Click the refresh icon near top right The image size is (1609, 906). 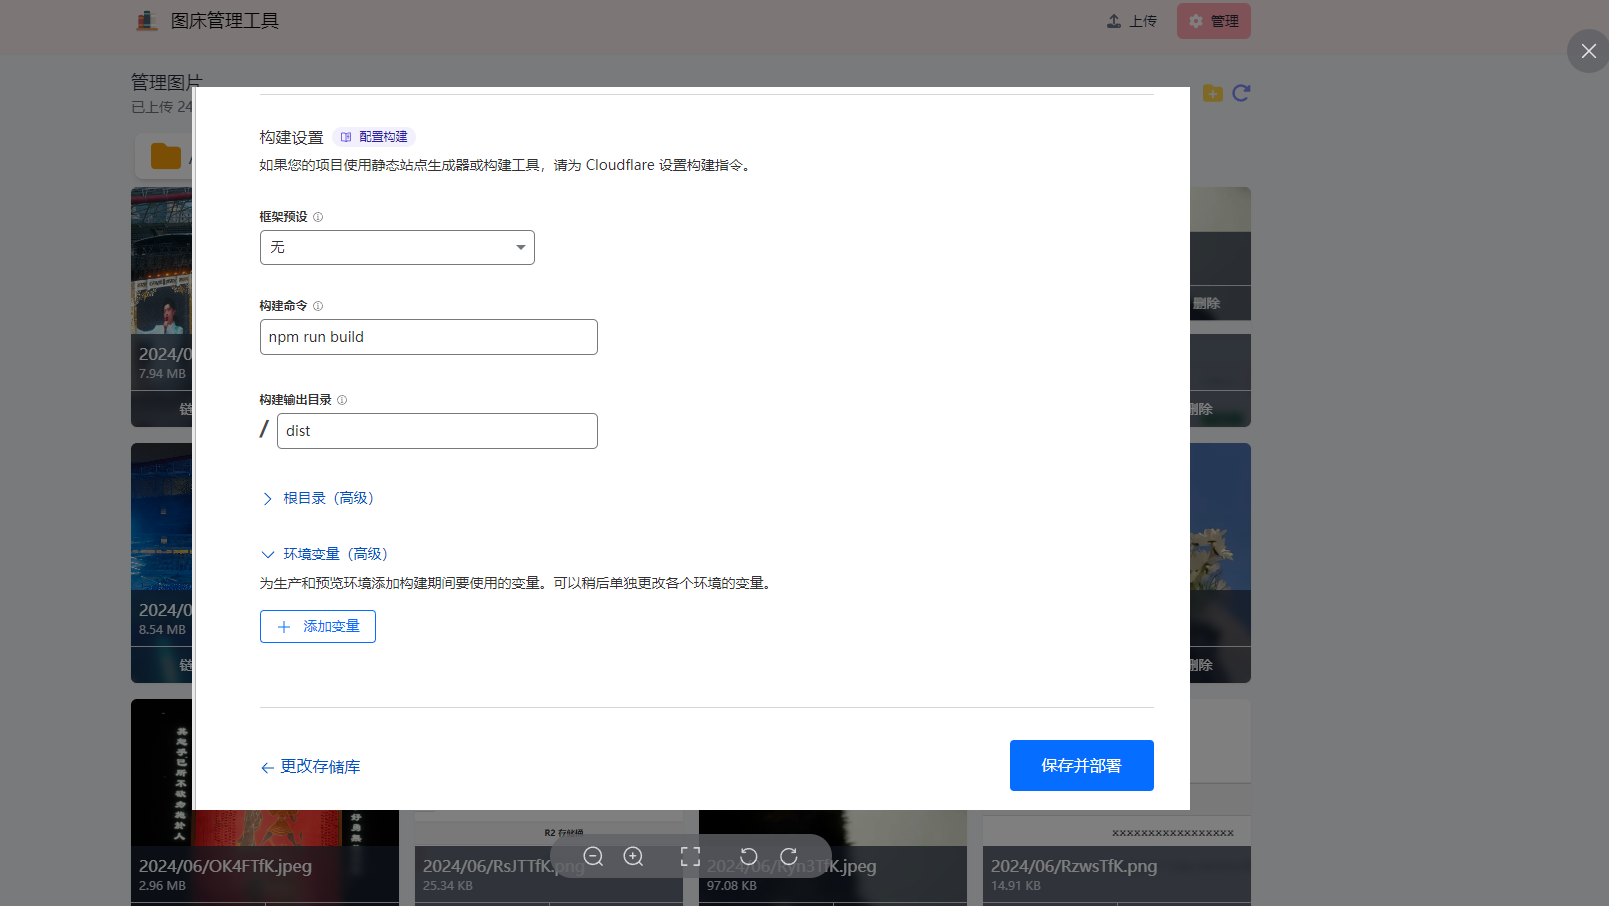click(x=1241, y=93)
